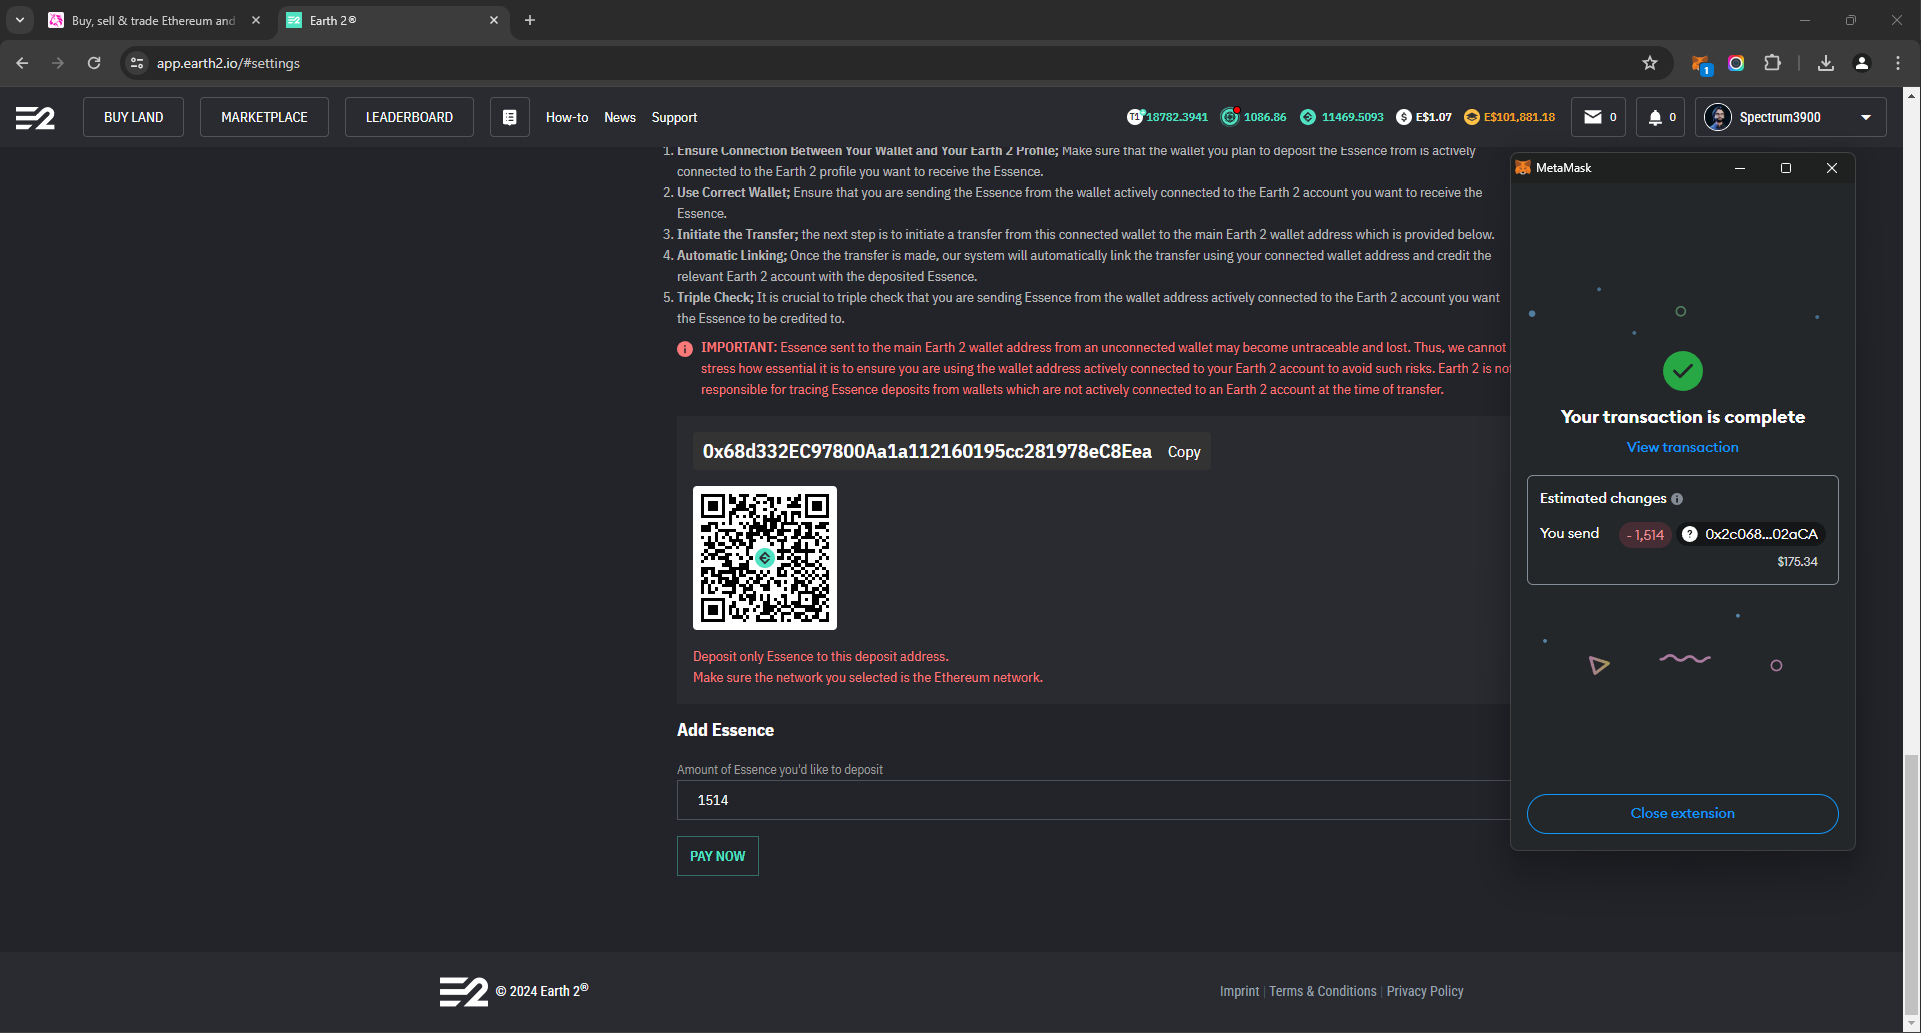Click the E$101,881.18 net worth icon
This screenshot has width=1921, height=1033.
(1472, 117)
